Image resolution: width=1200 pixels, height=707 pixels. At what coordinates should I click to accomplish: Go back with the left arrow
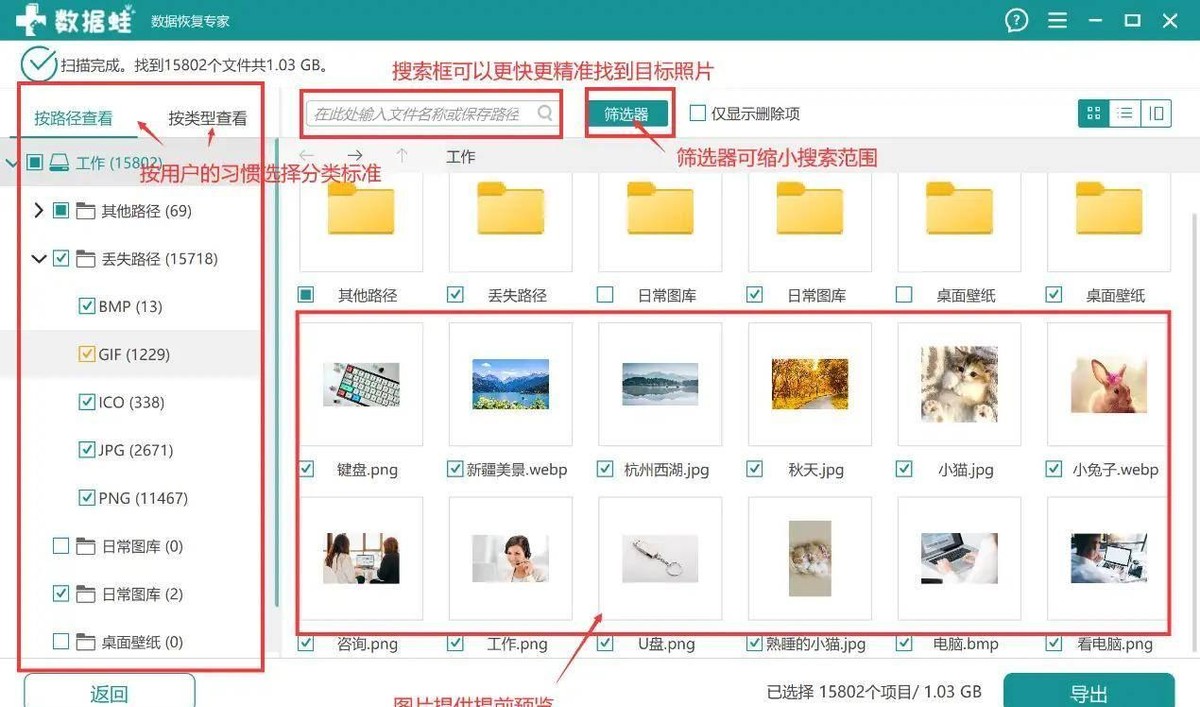tap(308, 156)
